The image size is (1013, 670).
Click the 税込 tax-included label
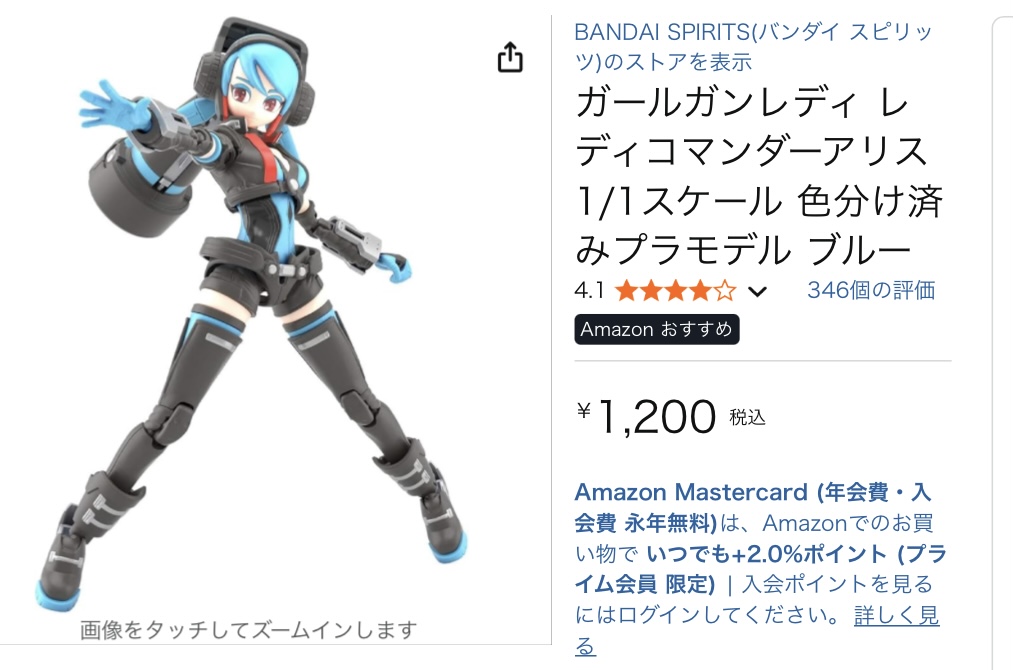point(747,418)
